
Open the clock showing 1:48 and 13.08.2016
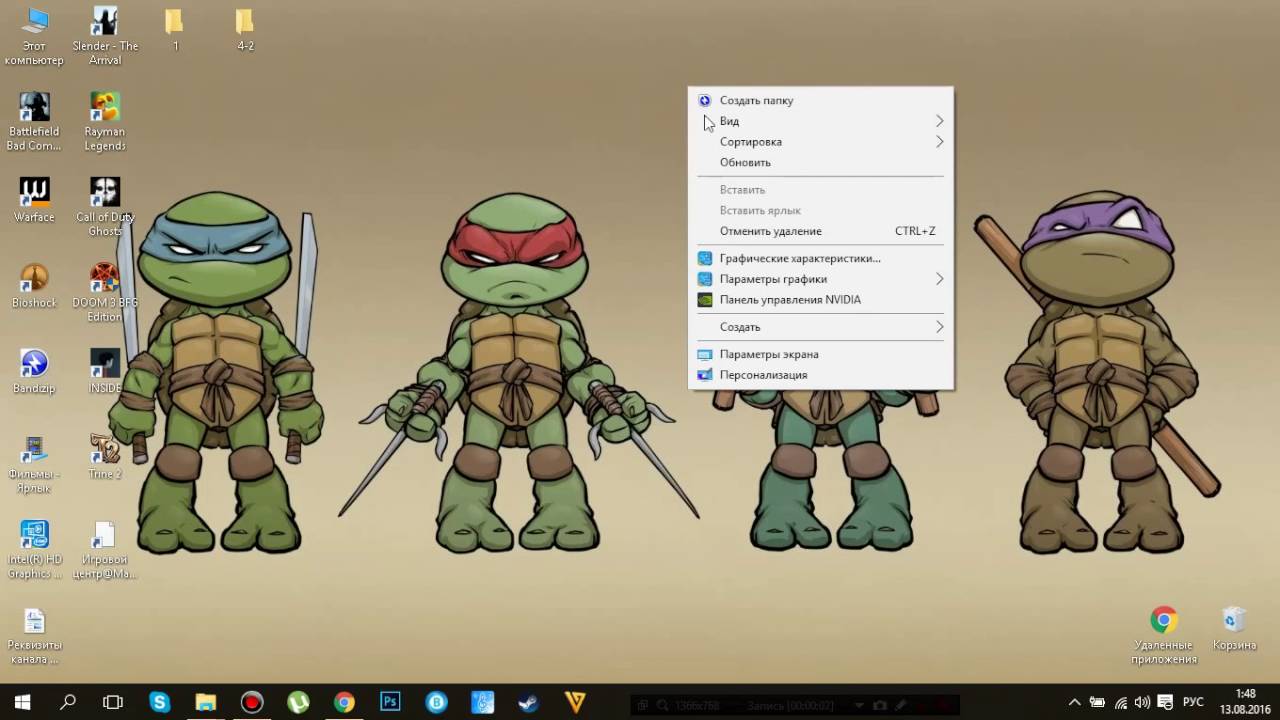(x=1245, y=701)
